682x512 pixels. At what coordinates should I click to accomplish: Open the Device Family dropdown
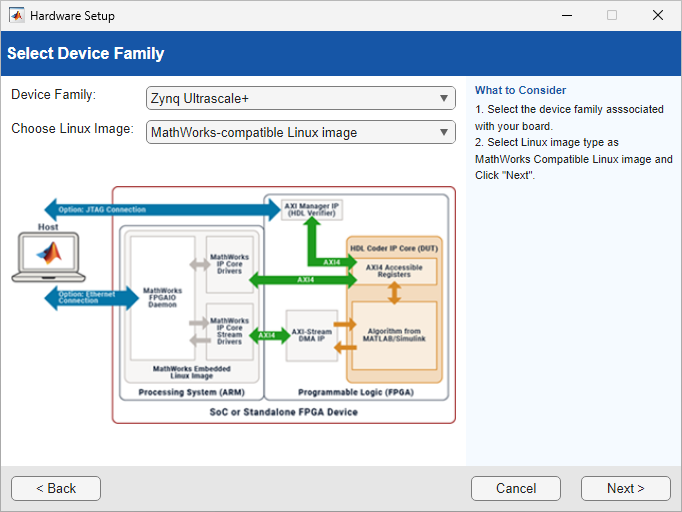click(x=300, y=98)
